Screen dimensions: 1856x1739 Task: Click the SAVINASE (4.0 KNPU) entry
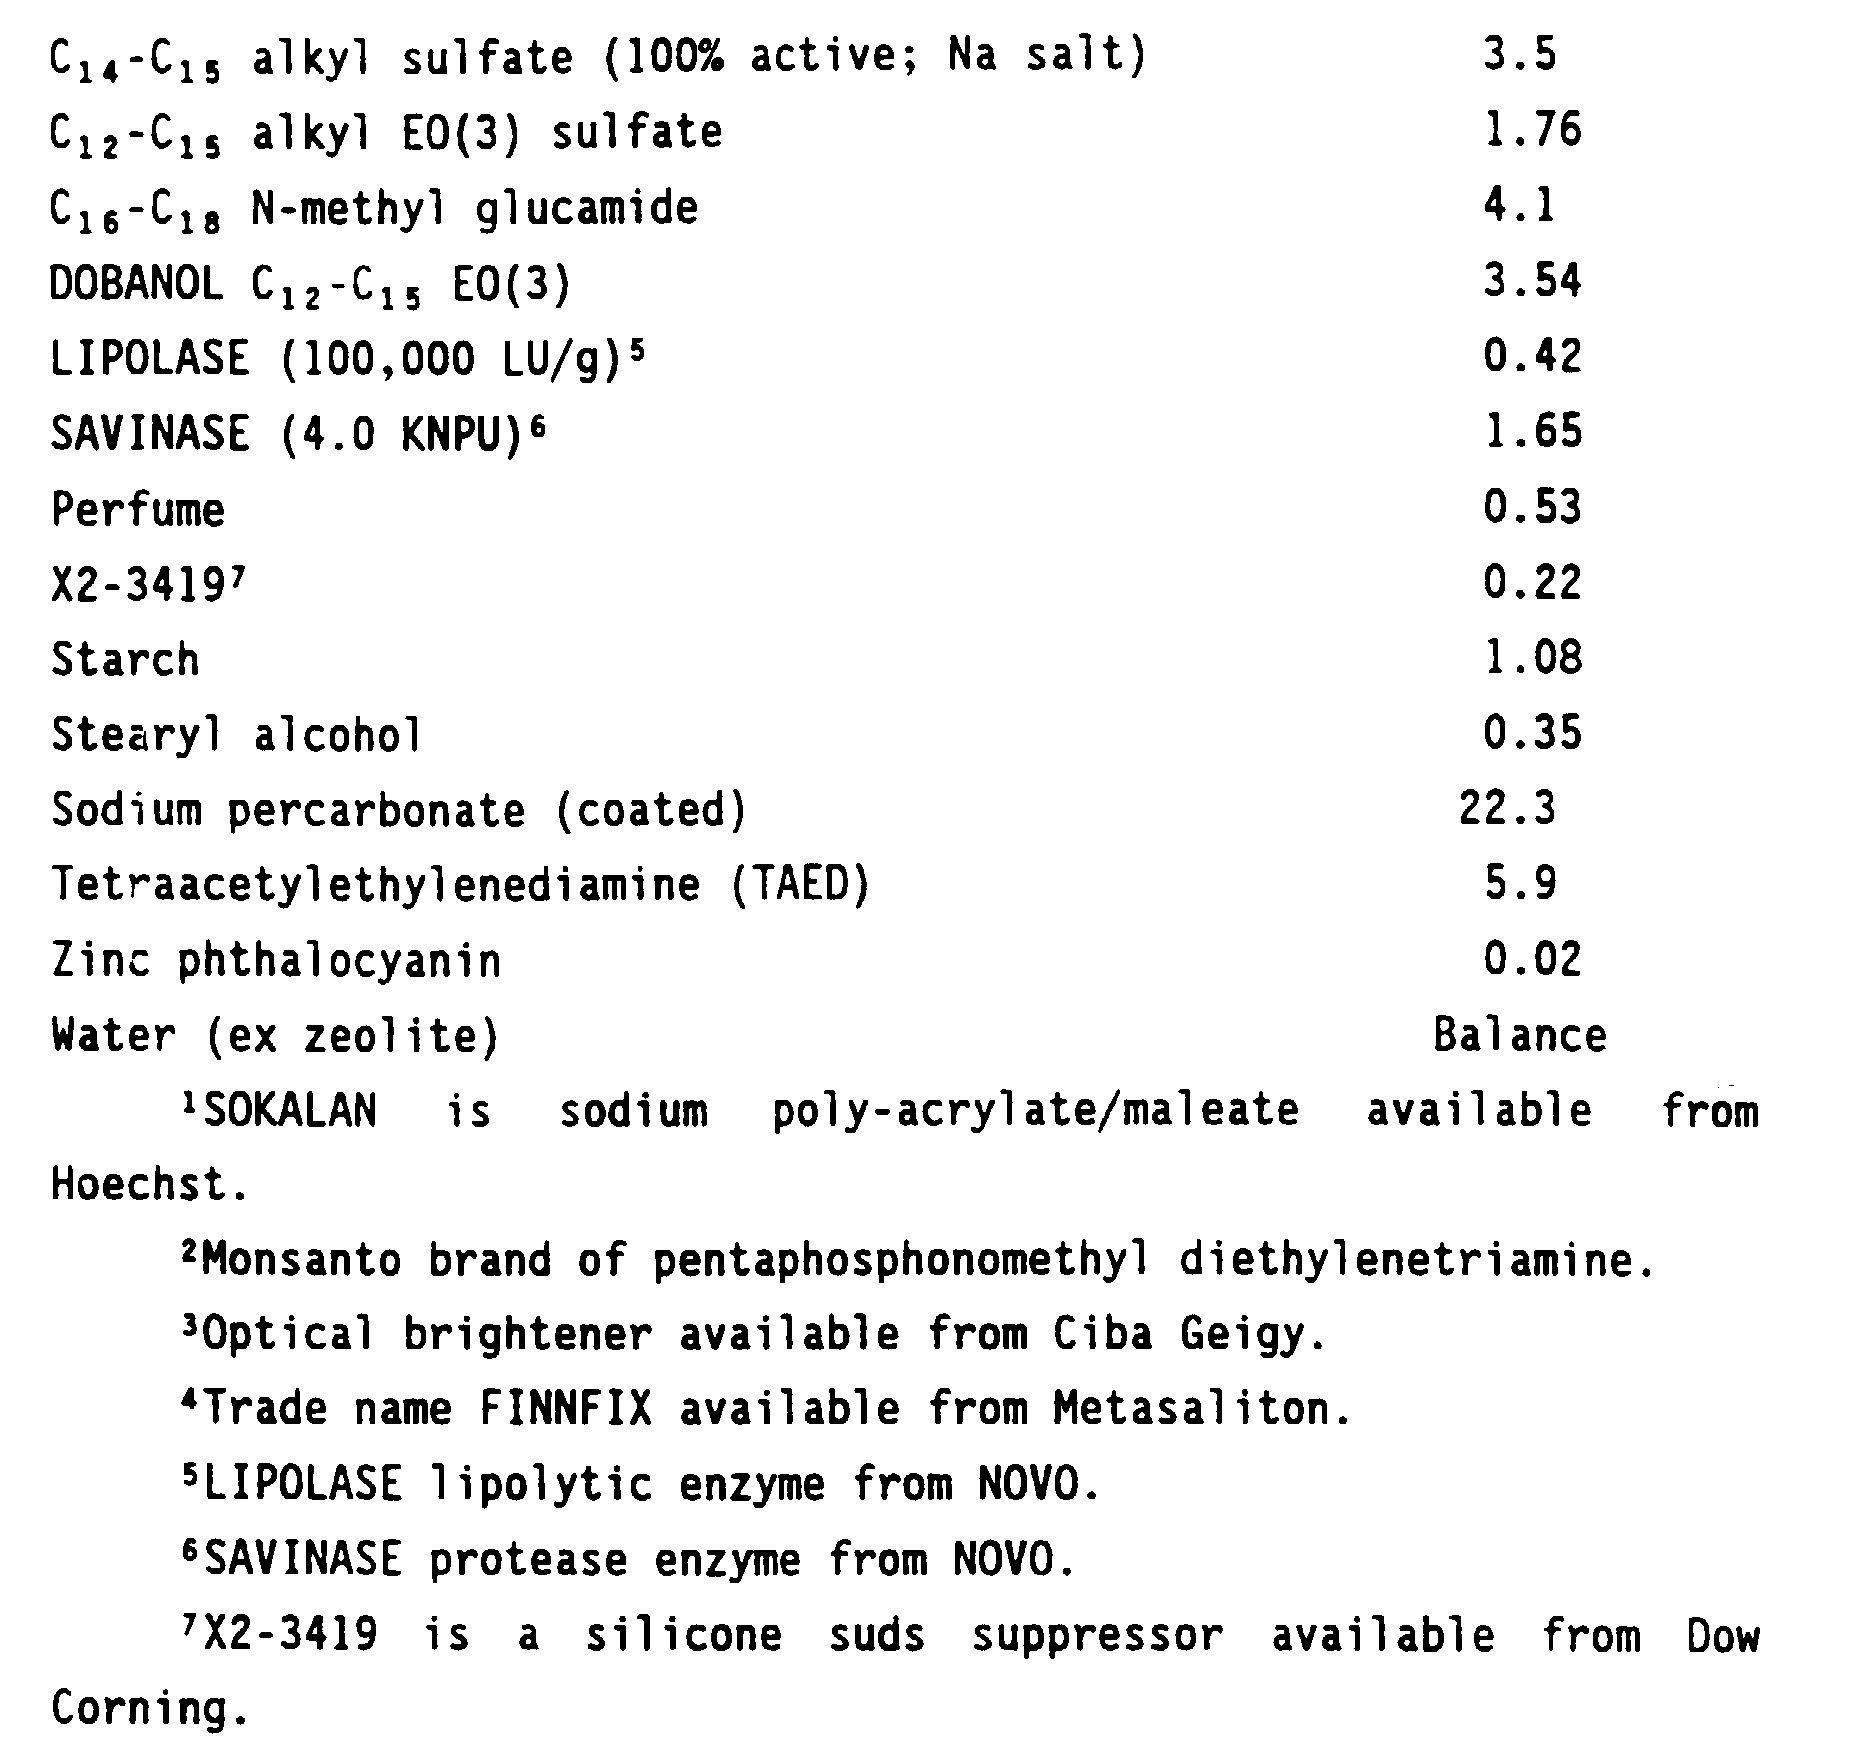[298, 433]
